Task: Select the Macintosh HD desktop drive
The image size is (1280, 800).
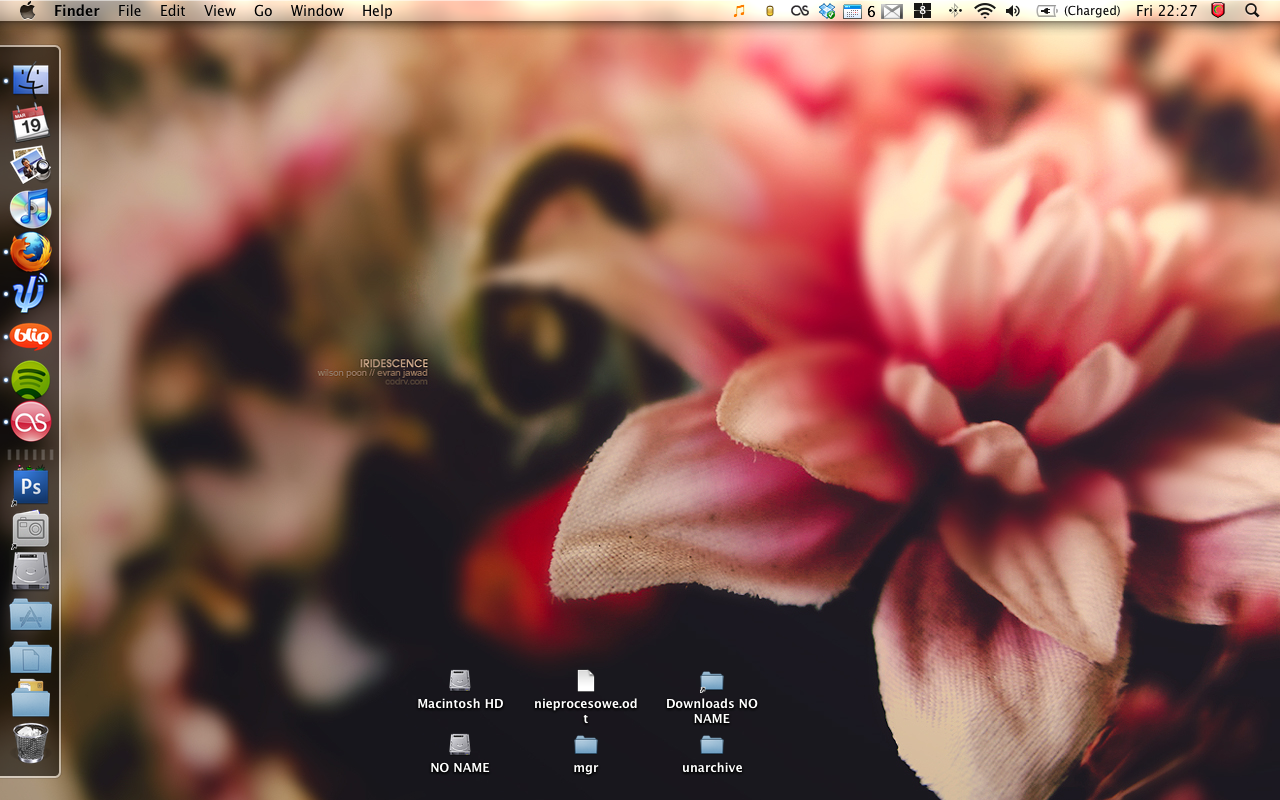Action: click(x=459, y=681)
